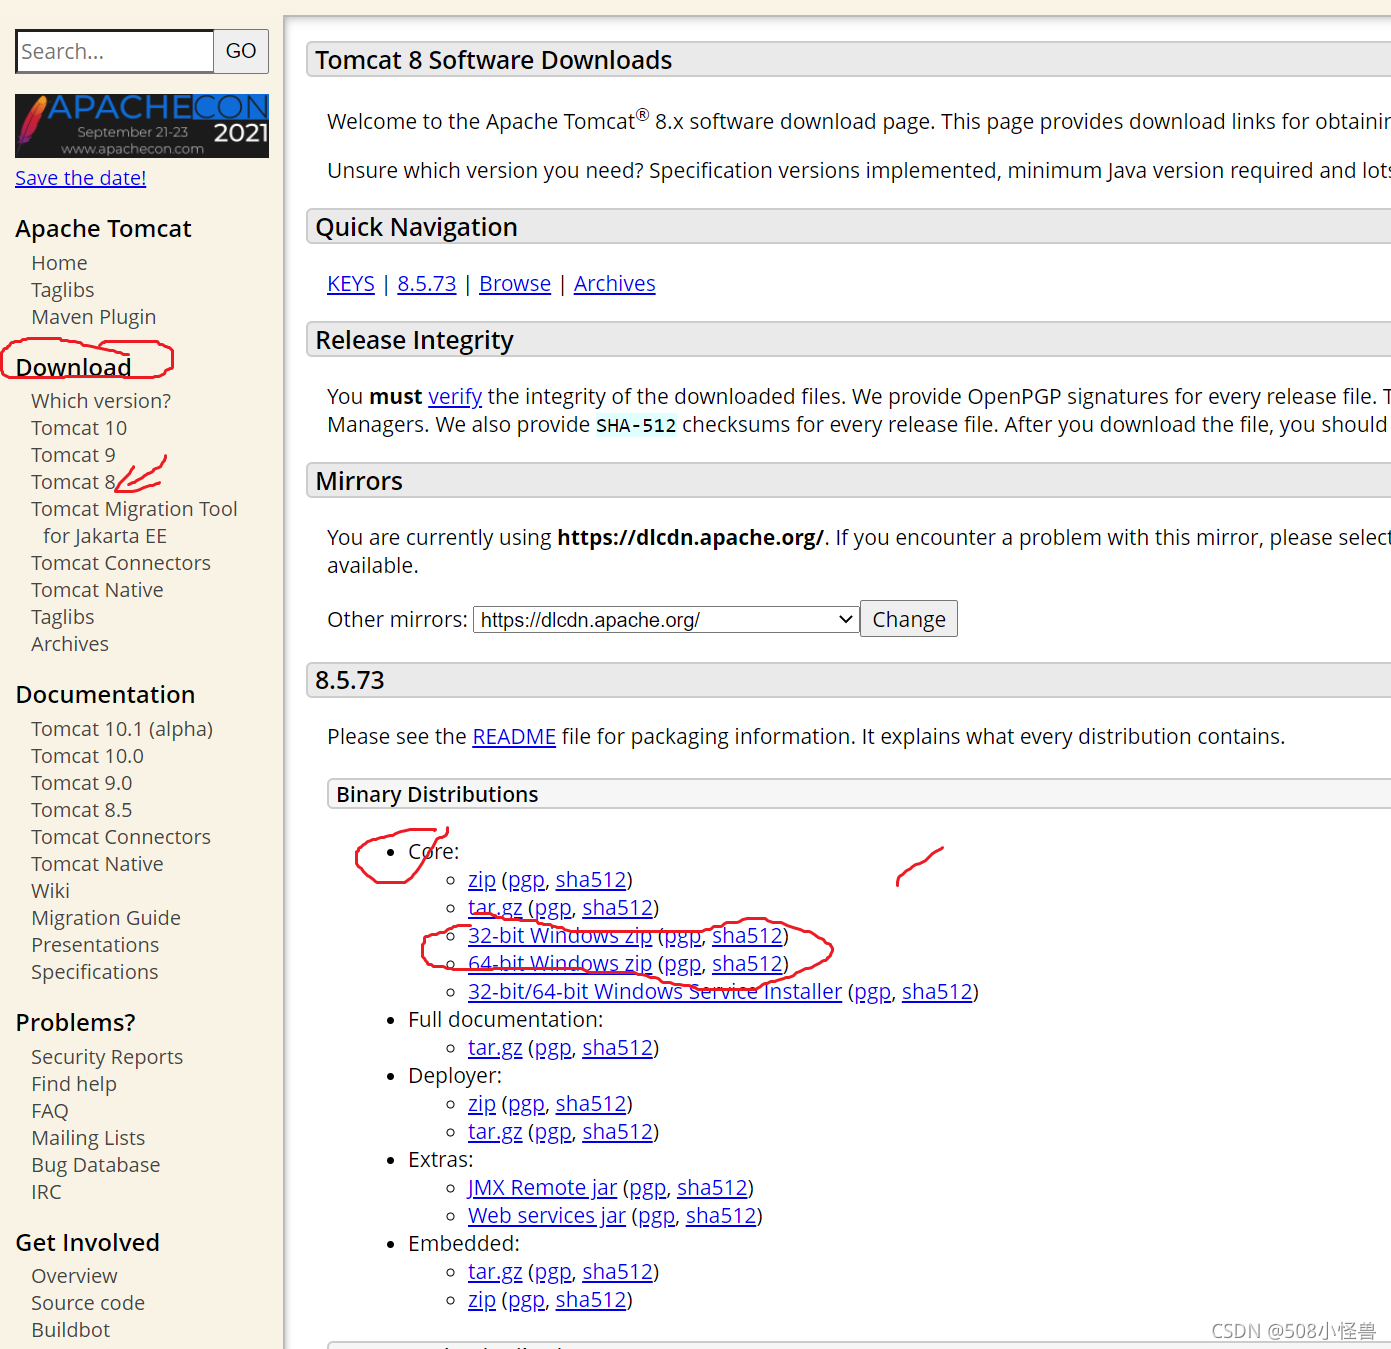Open Mailing Lists link
The height and width of the screenshot is (1349, 1391).
click(88, 1138)
